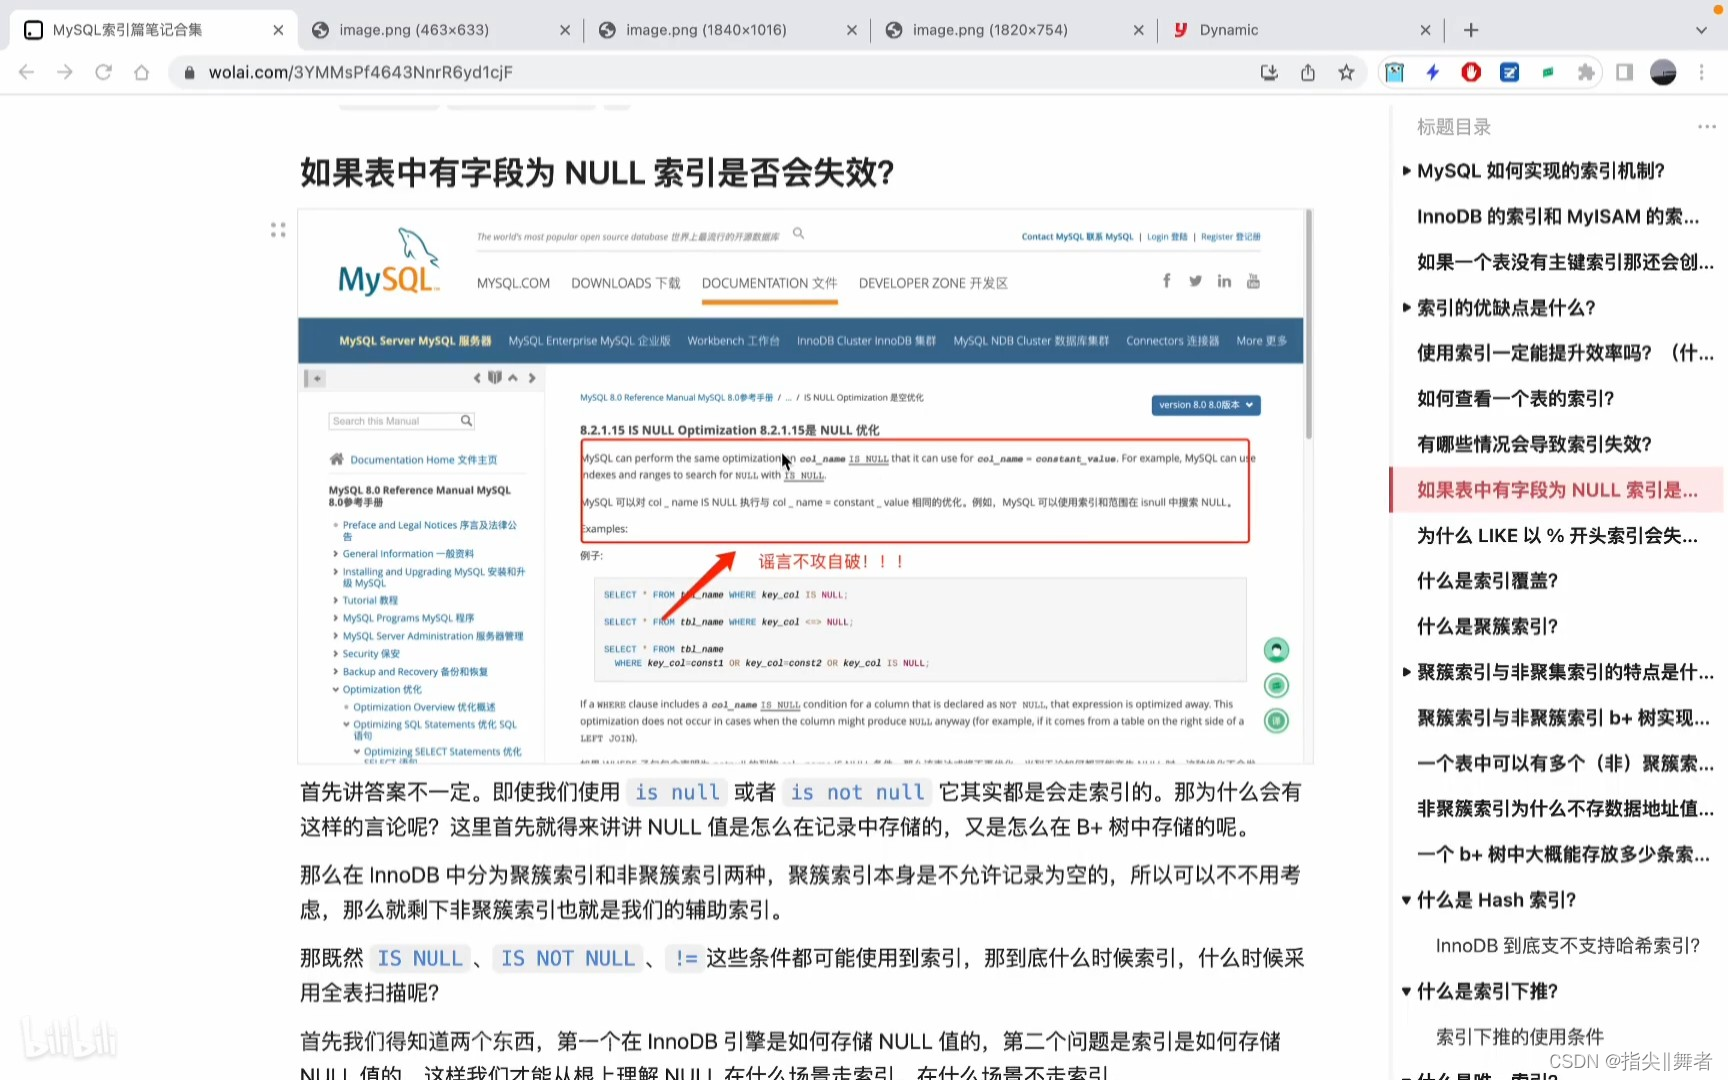The width and height of the screenshot is (1728, 1080).
Task: Click the '!=' inline code snippet
Action: (x=686, y=958)
